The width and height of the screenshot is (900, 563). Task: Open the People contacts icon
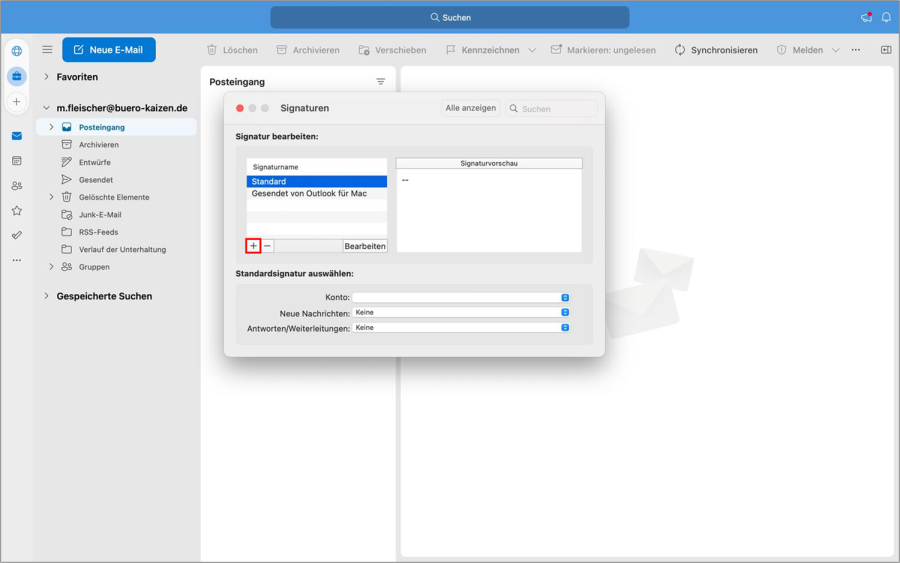17,186
